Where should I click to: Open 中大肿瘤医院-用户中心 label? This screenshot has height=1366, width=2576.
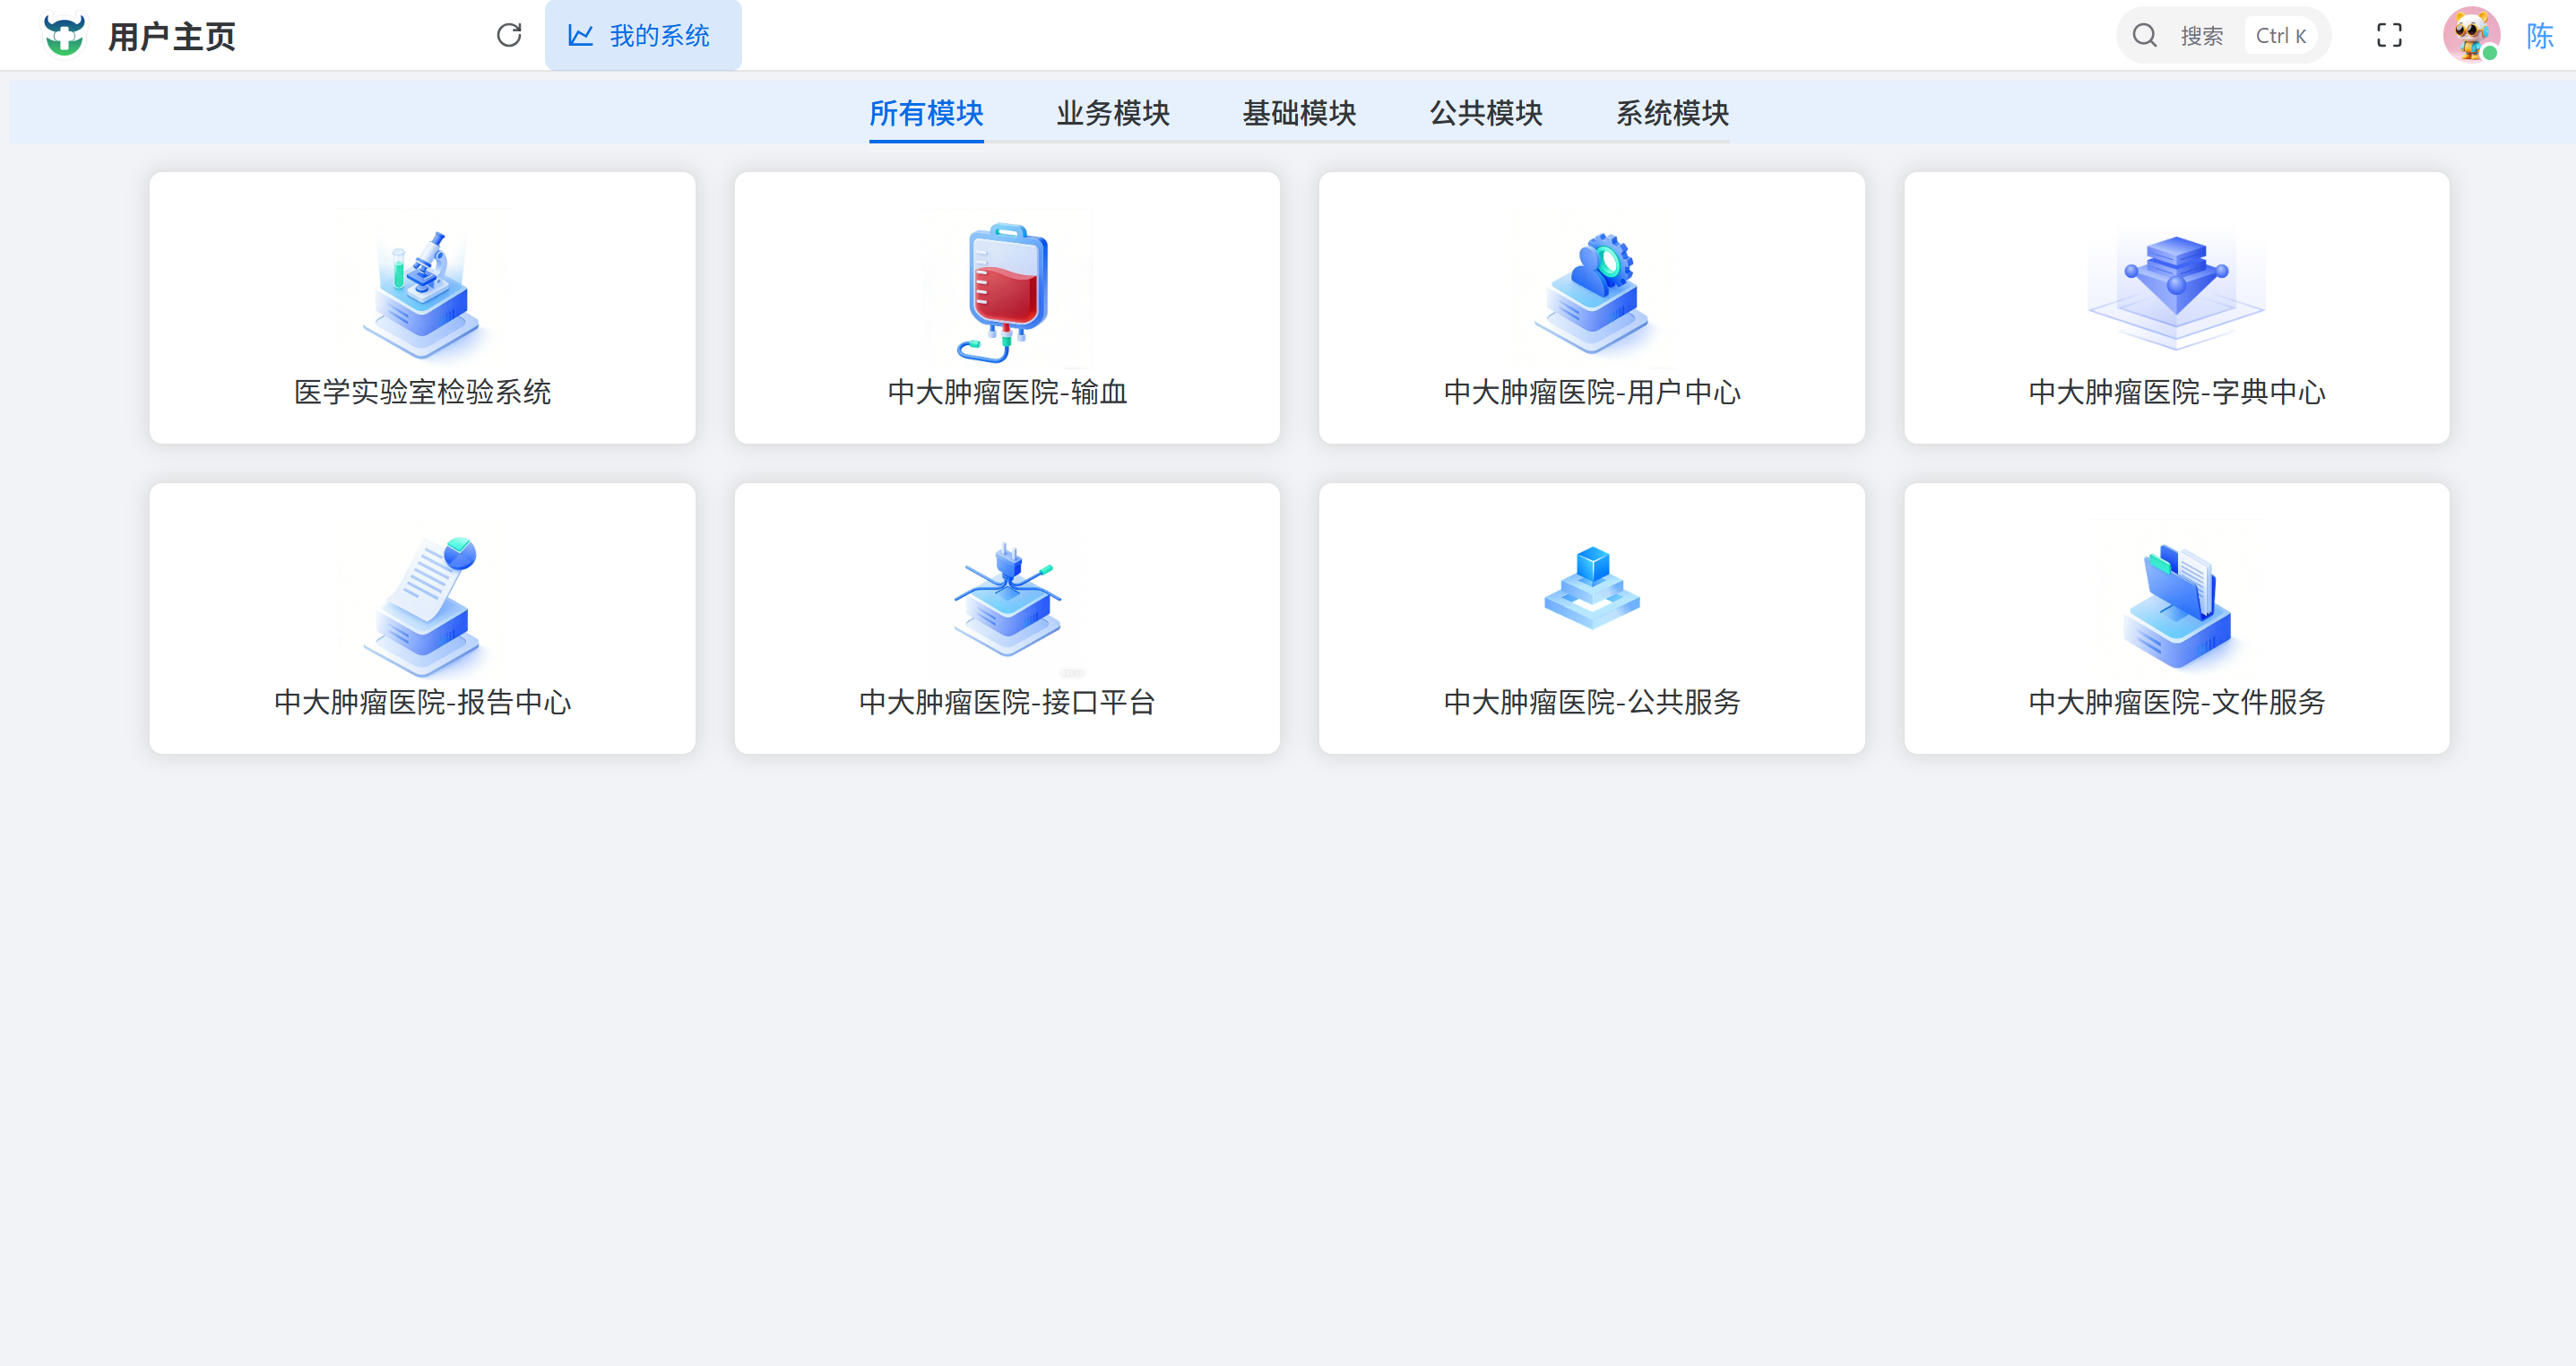(x=1592, y=392)
